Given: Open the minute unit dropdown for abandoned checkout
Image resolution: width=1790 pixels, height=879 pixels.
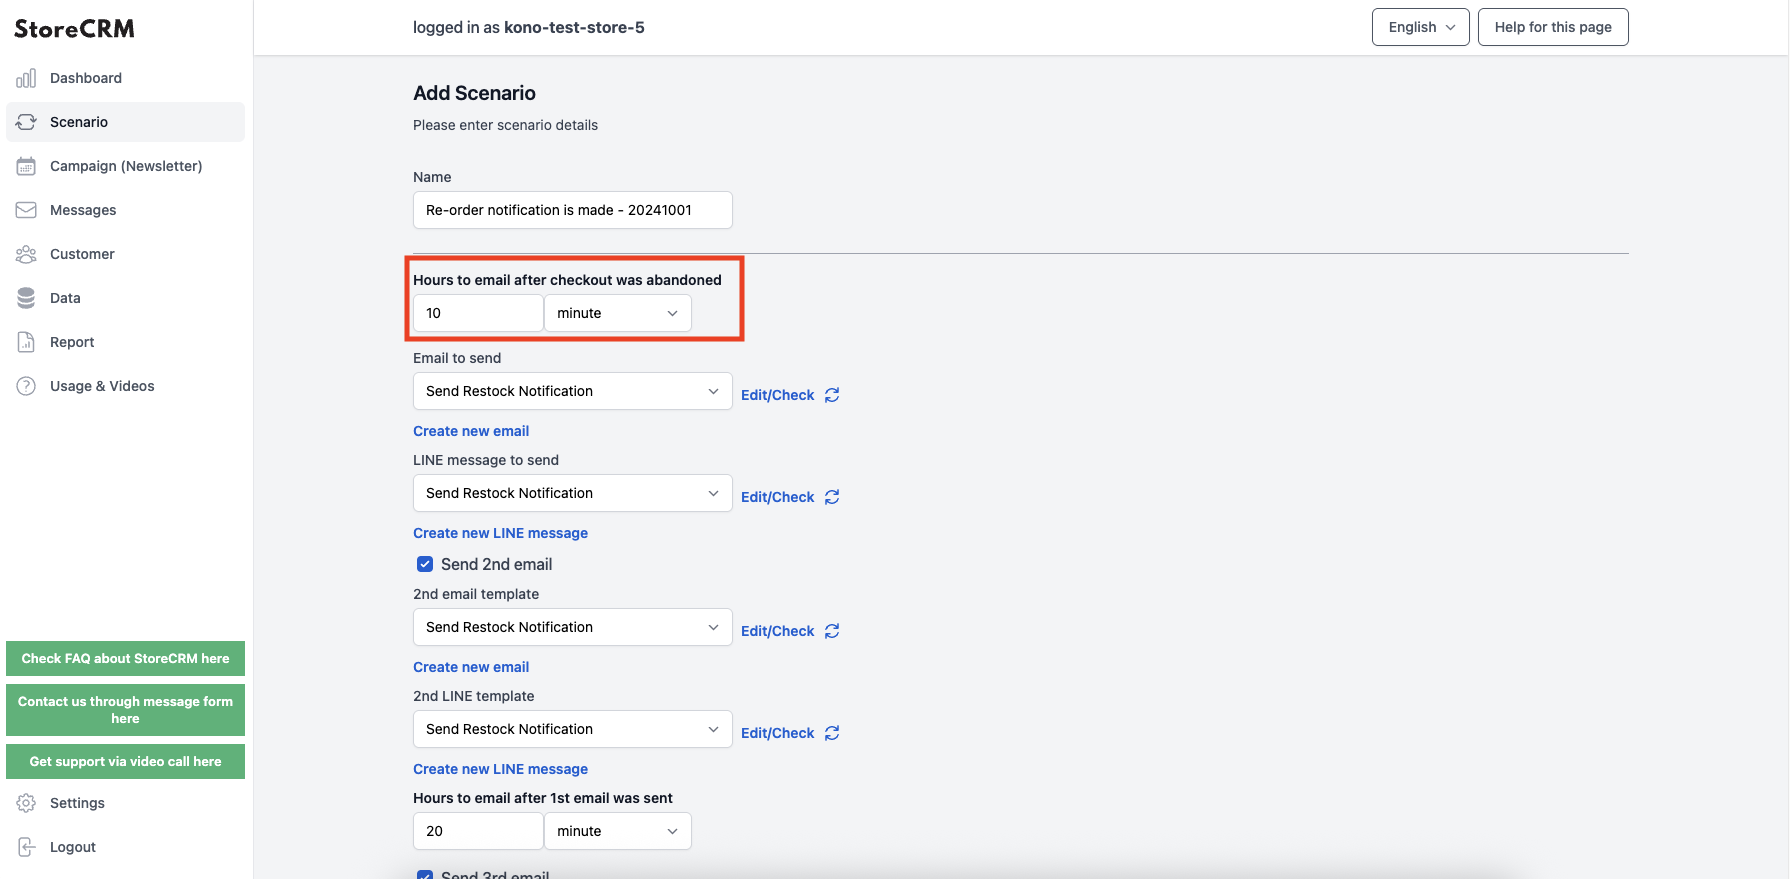Looking at the screenshot, I should click(618, 313).
